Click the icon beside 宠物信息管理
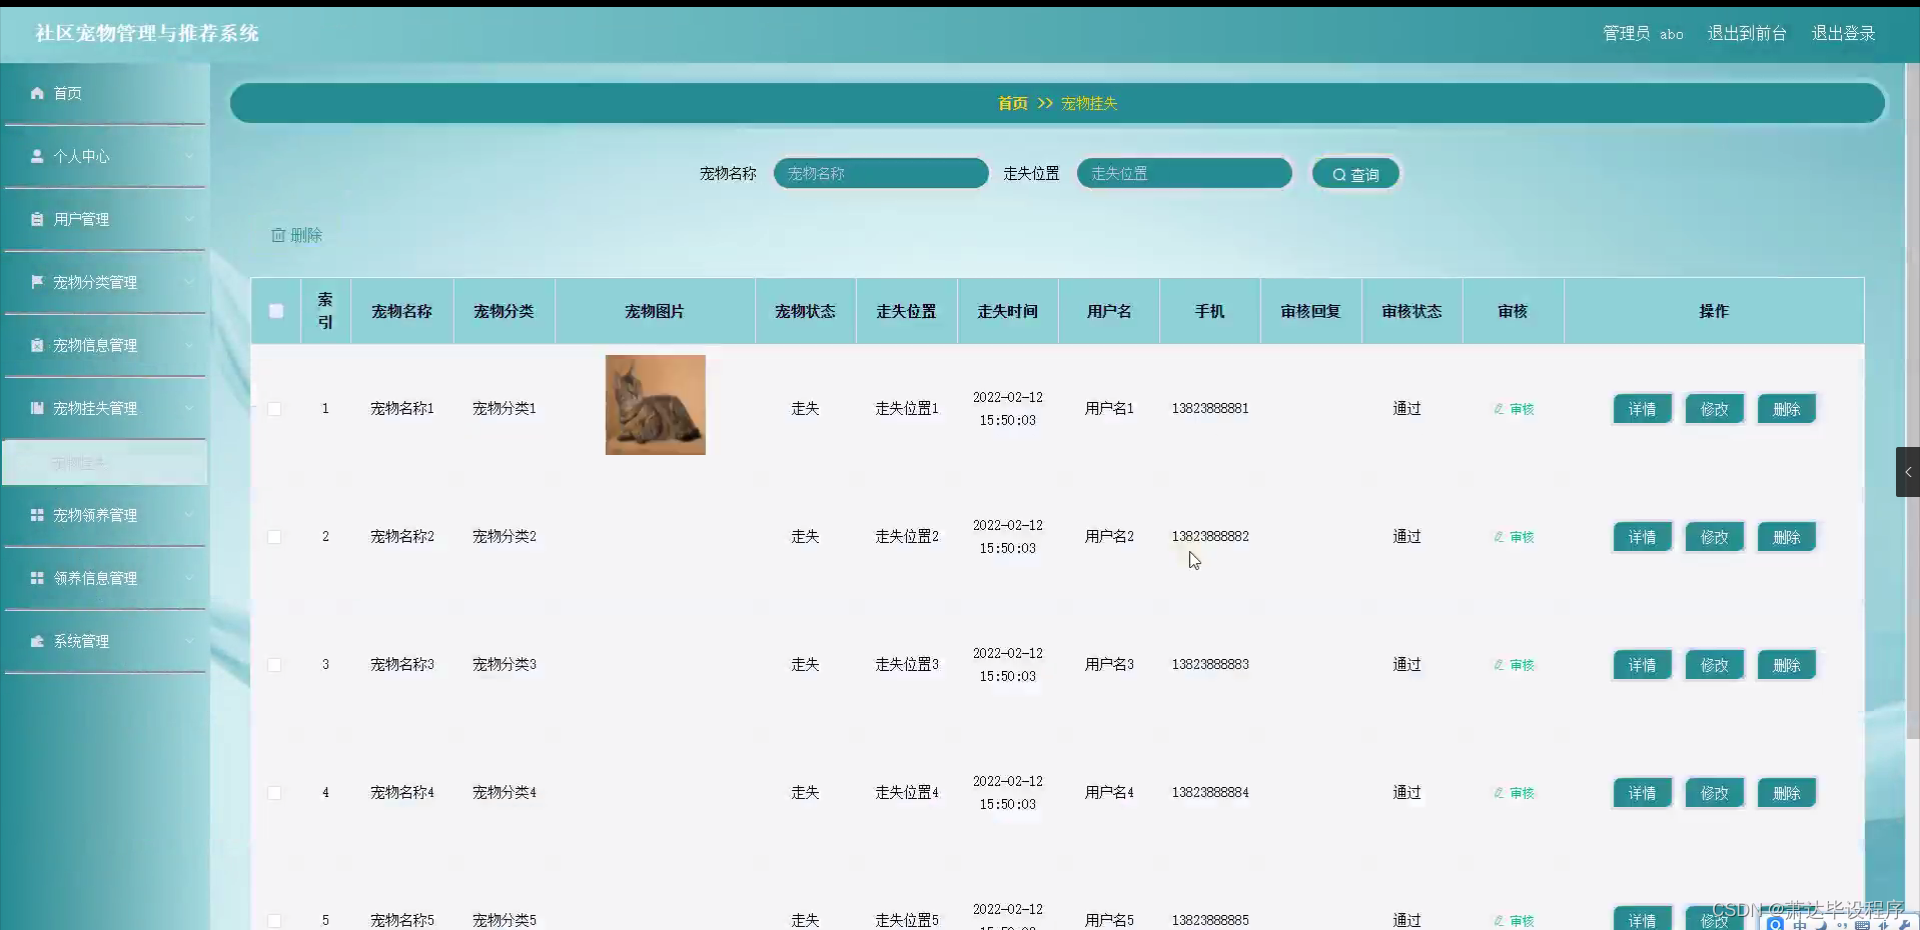Viewport: 1920px width, 930px height. pos(37,345)
